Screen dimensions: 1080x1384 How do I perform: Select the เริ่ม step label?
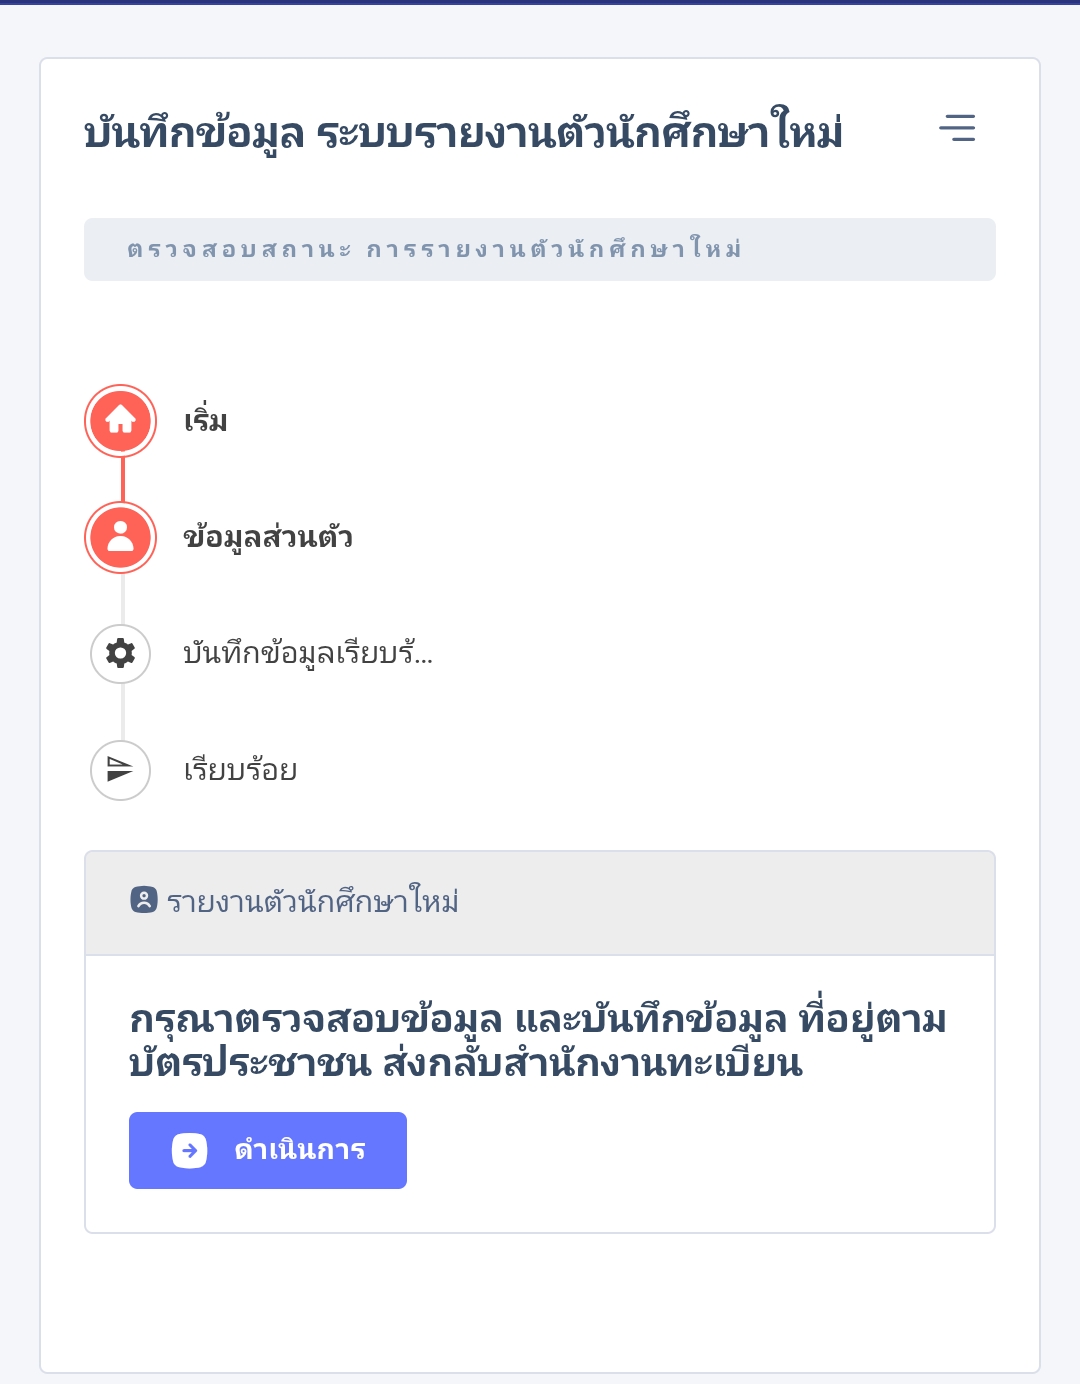coord(205,420)
